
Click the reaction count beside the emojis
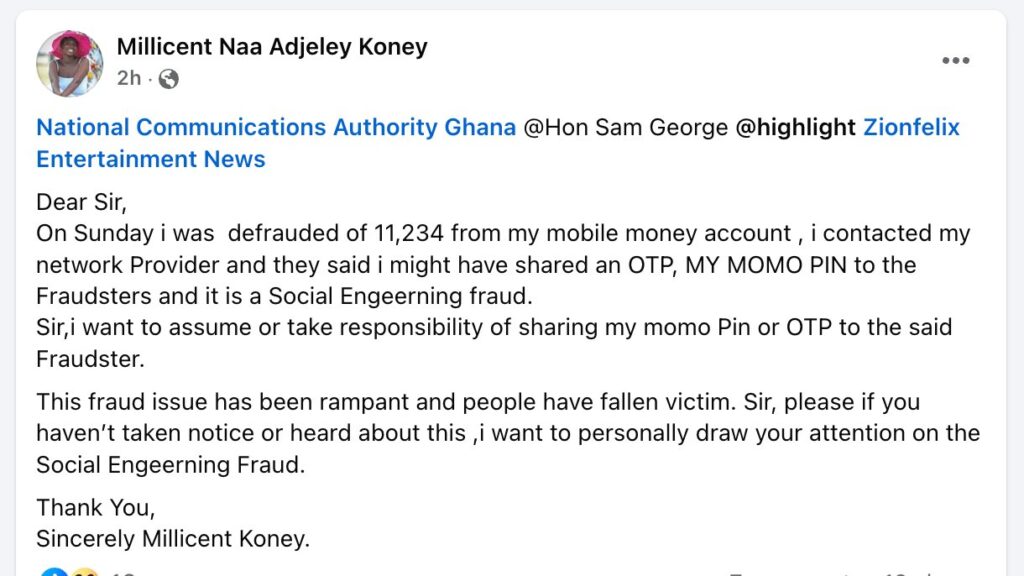click(123, 573)
